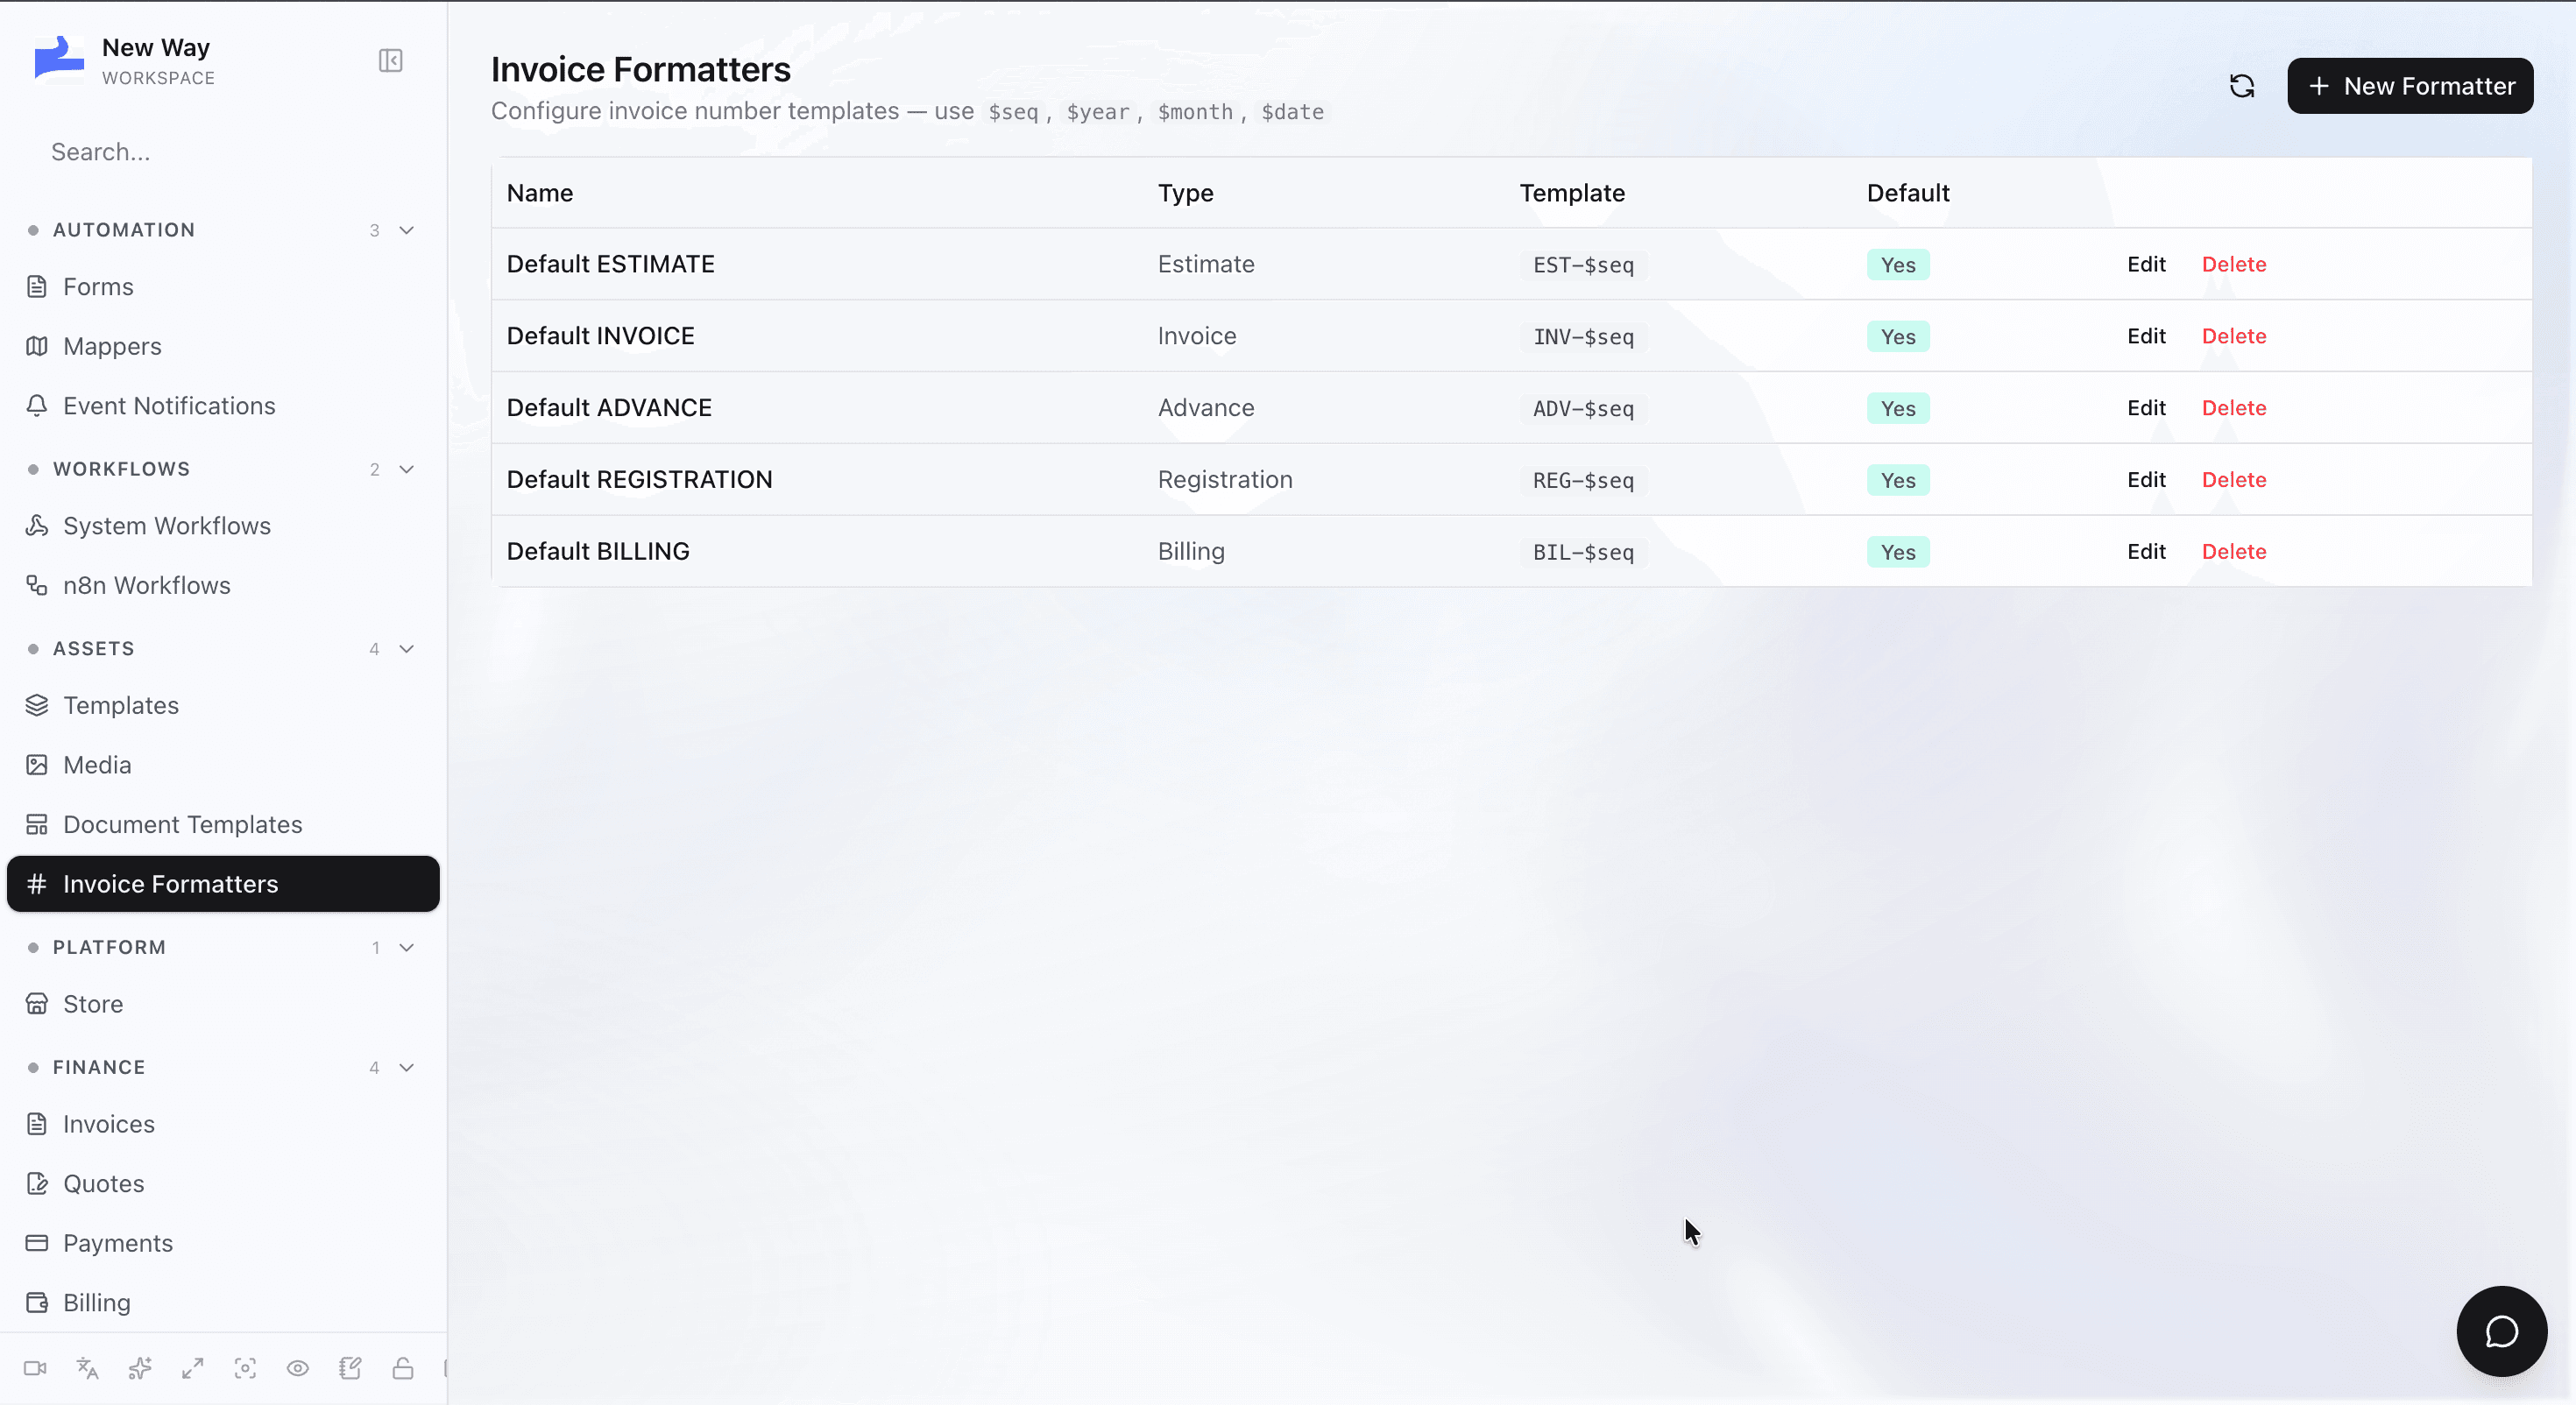Click the translate language icon
This screenshot has width=2576, height=1405.
88,1368
